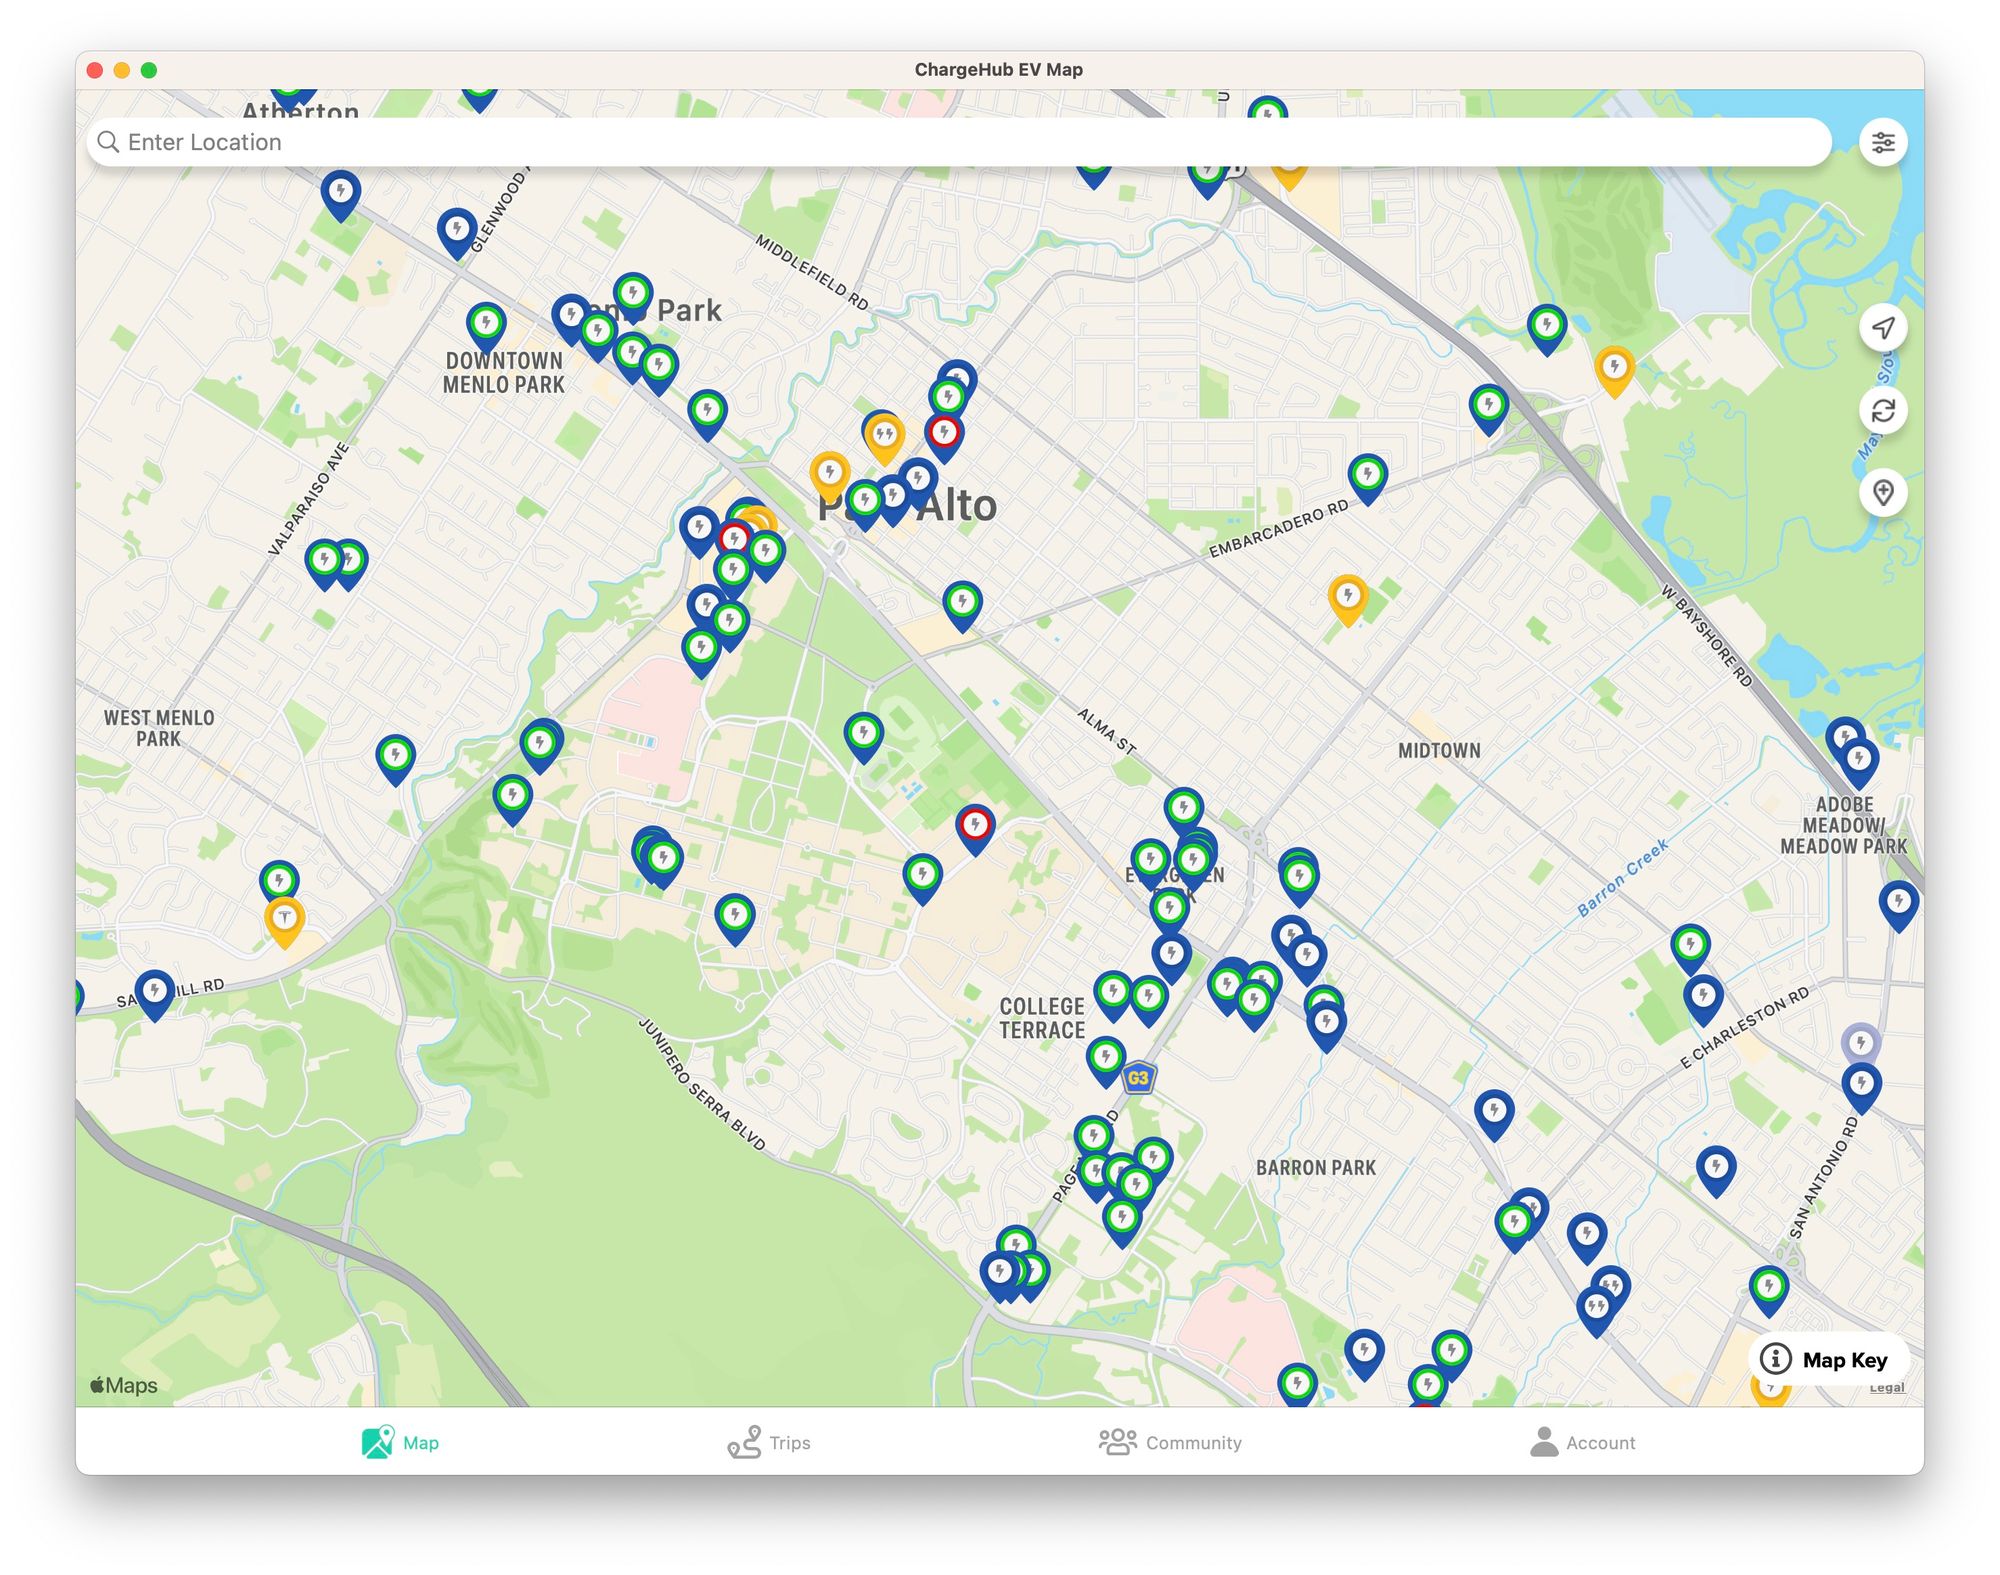Open the Account tab
Screen dimensions: 2000x1575
1583,1442
